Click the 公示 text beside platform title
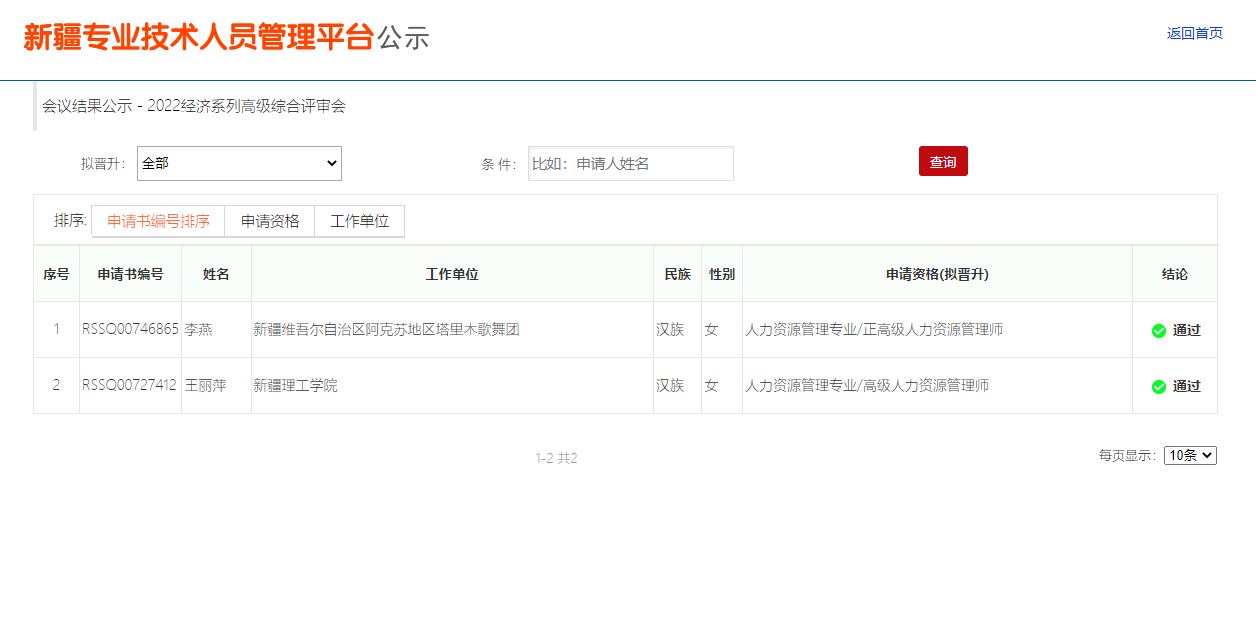1256x624 pixels. [404, 38]
